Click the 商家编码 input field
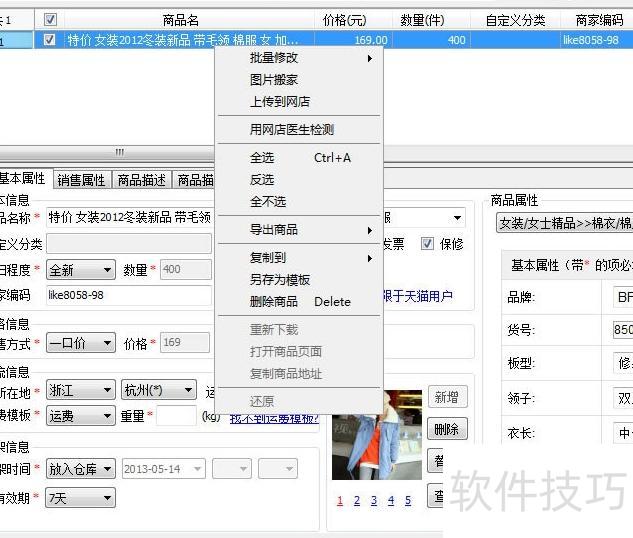This screenshot has height=538, width=633. pyautogui.click(x=128, y=295)
